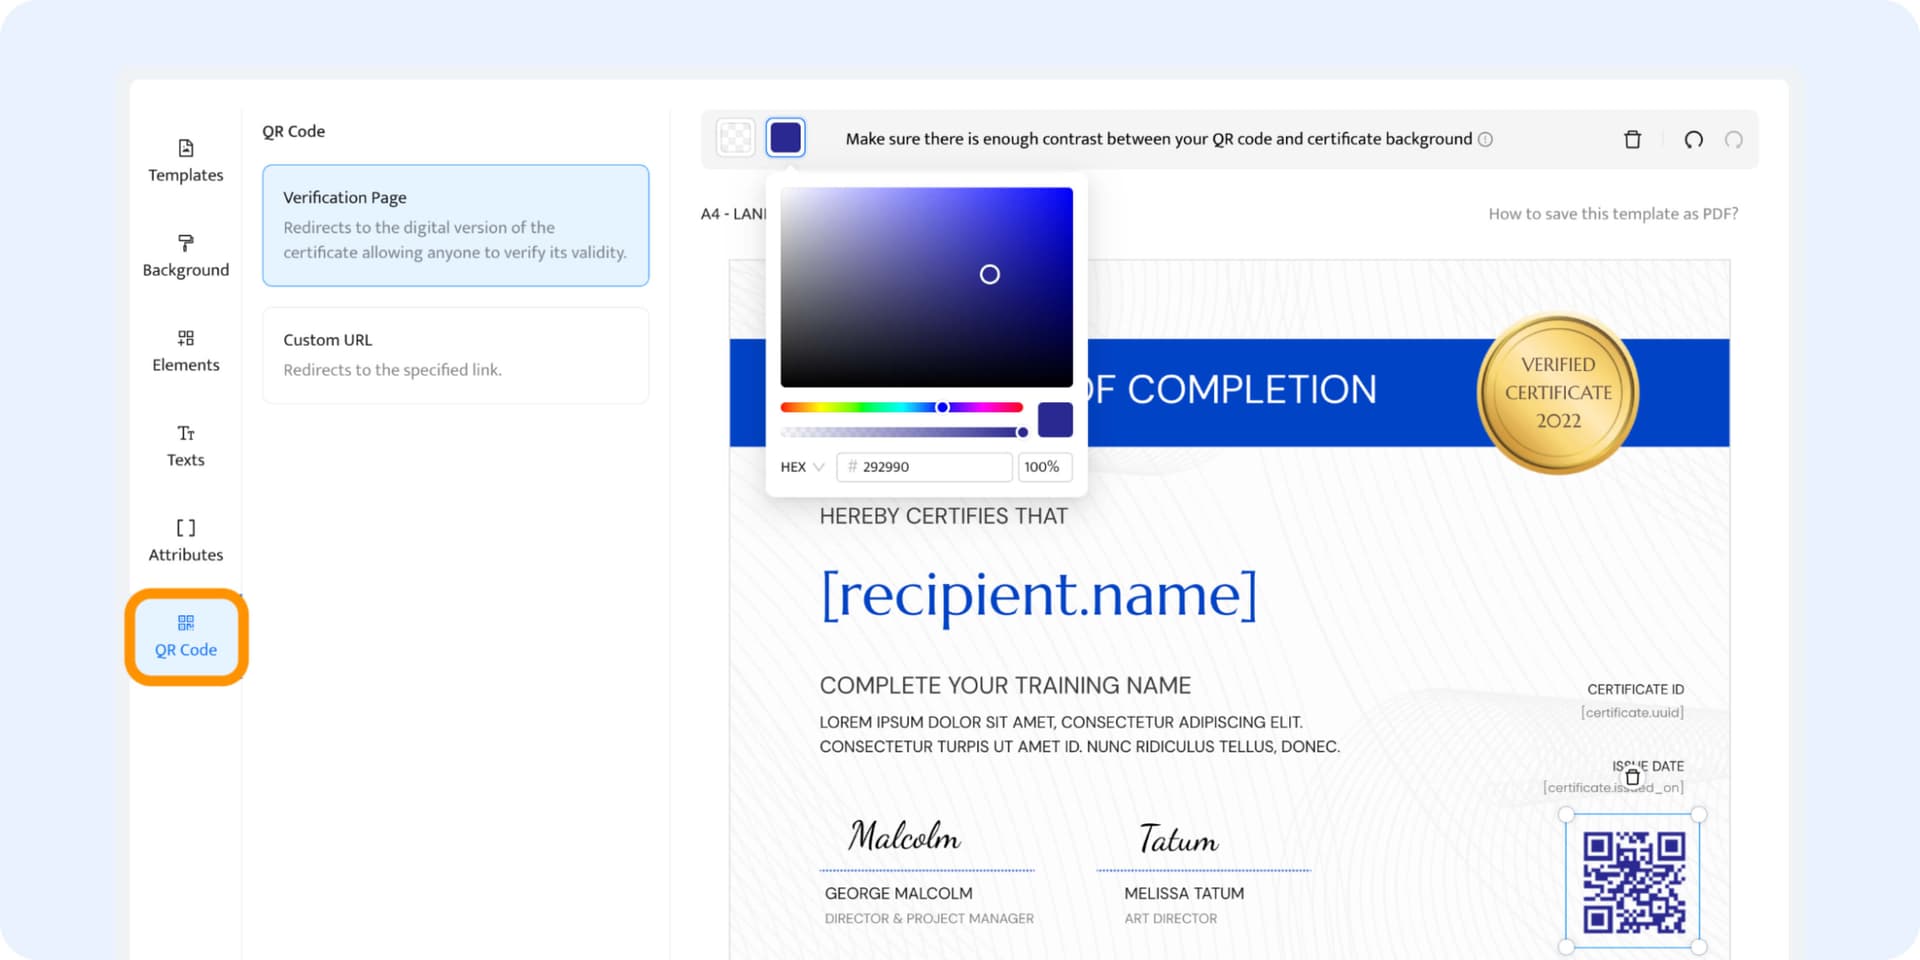Click the trash icon in top toolbar
Image resolution: width=1920 pixels, height=960 pixels.
point(1632,139)
